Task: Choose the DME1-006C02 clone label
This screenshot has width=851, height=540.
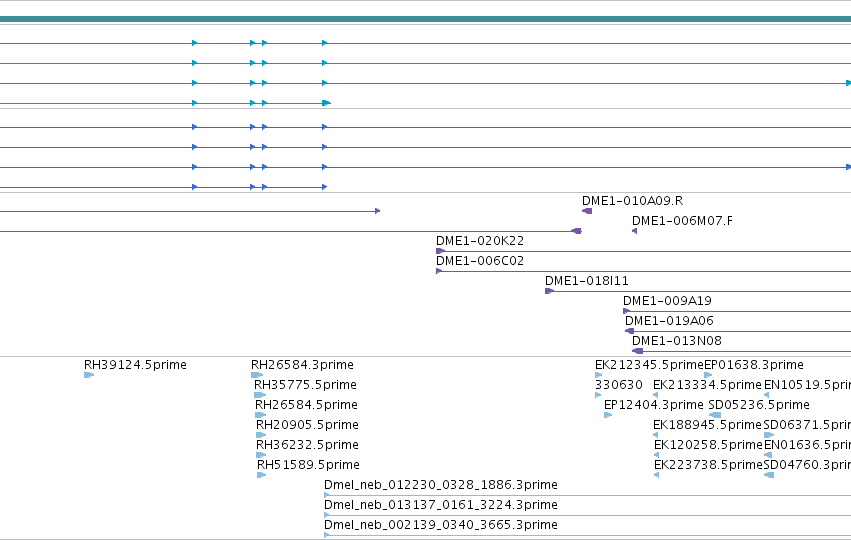Action: (480, 261)
